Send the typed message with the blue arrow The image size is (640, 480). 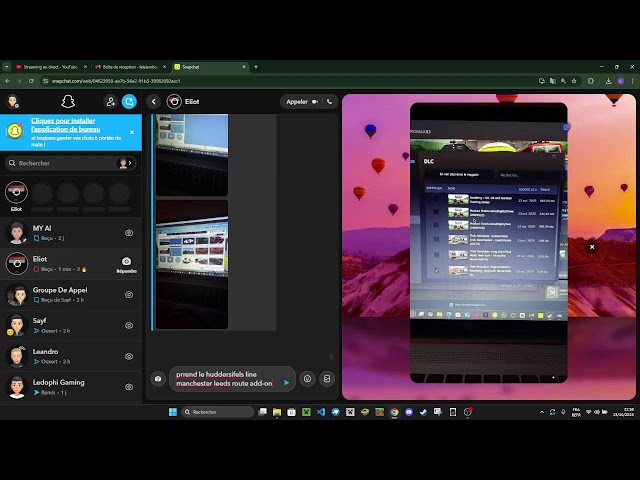[x=286, y=382]
